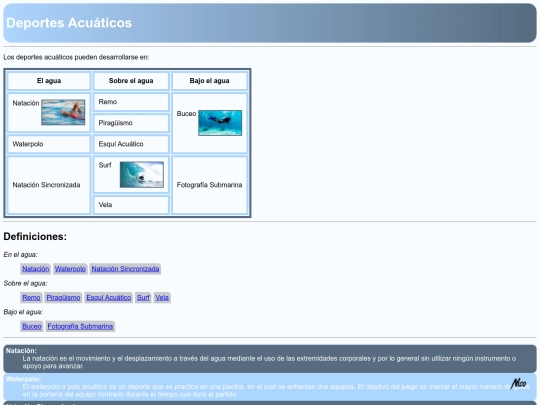Click the Nico logo on the right
540x405 pixels.
pos(519,383)
